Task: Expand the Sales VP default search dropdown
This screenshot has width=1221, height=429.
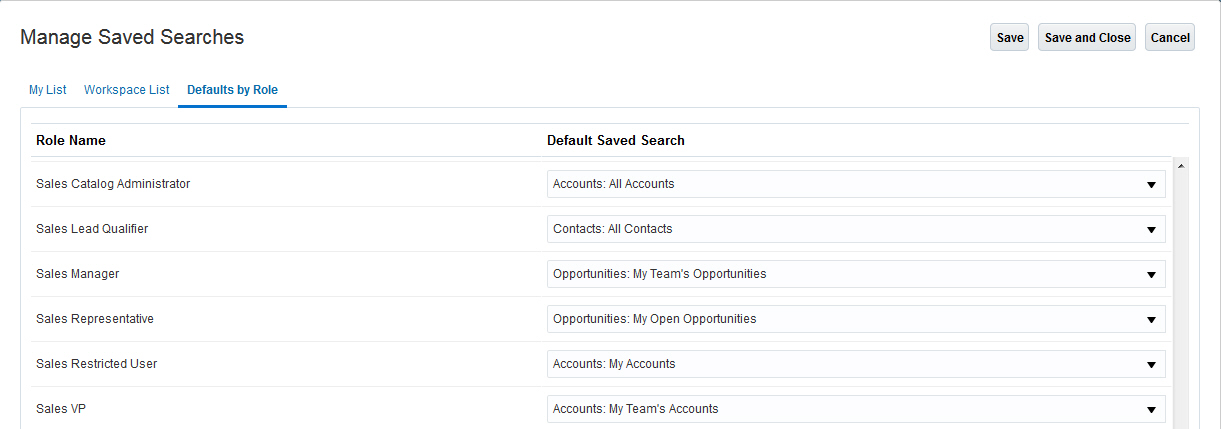Action: click(x=856, y=409)
